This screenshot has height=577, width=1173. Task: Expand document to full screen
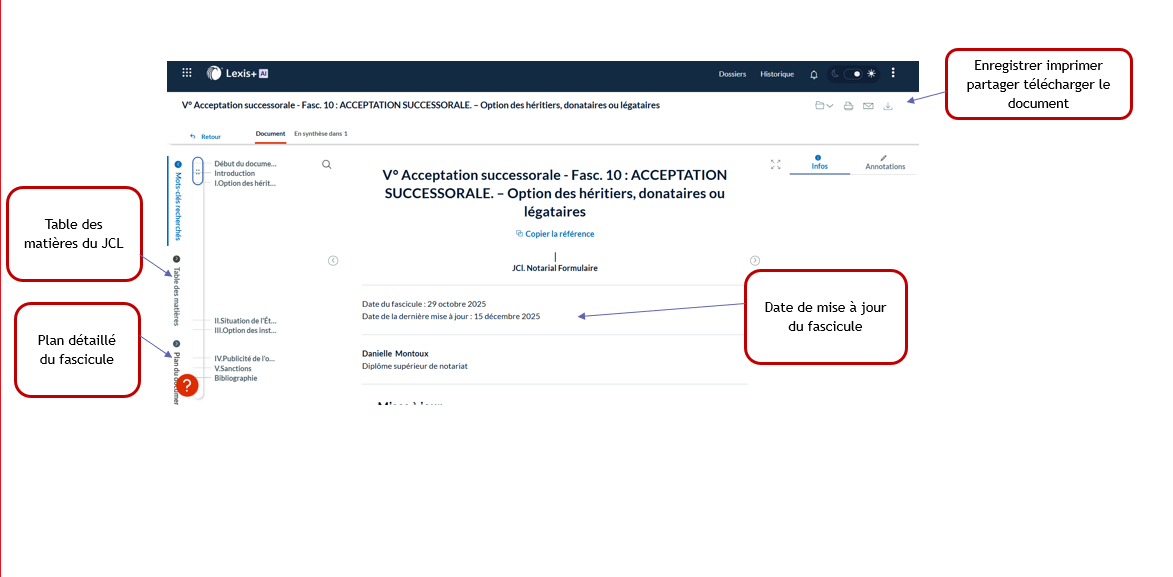point(776,165)
